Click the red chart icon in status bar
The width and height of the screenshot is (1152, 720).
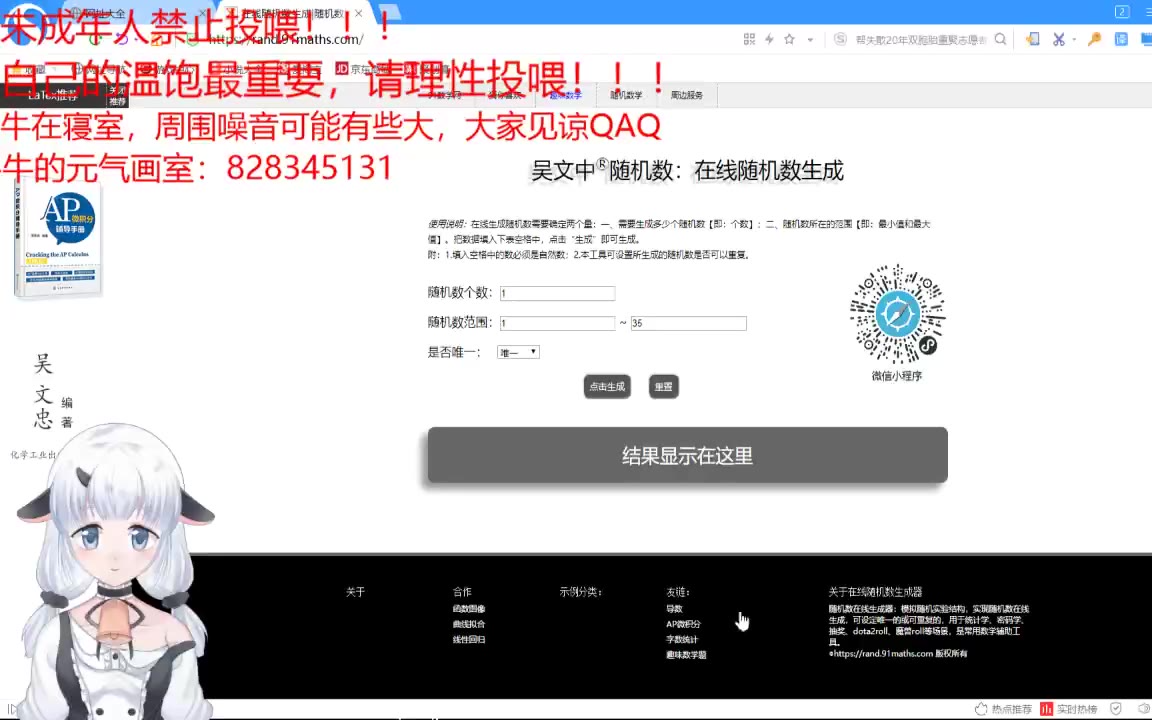pyautogui.click(x=1047, y=709)
